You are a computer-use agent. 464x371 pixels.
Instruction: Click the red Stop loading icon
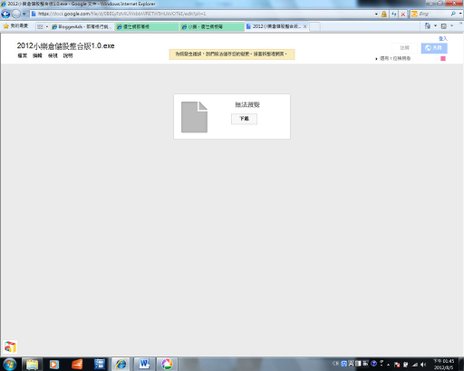[403, 14]
